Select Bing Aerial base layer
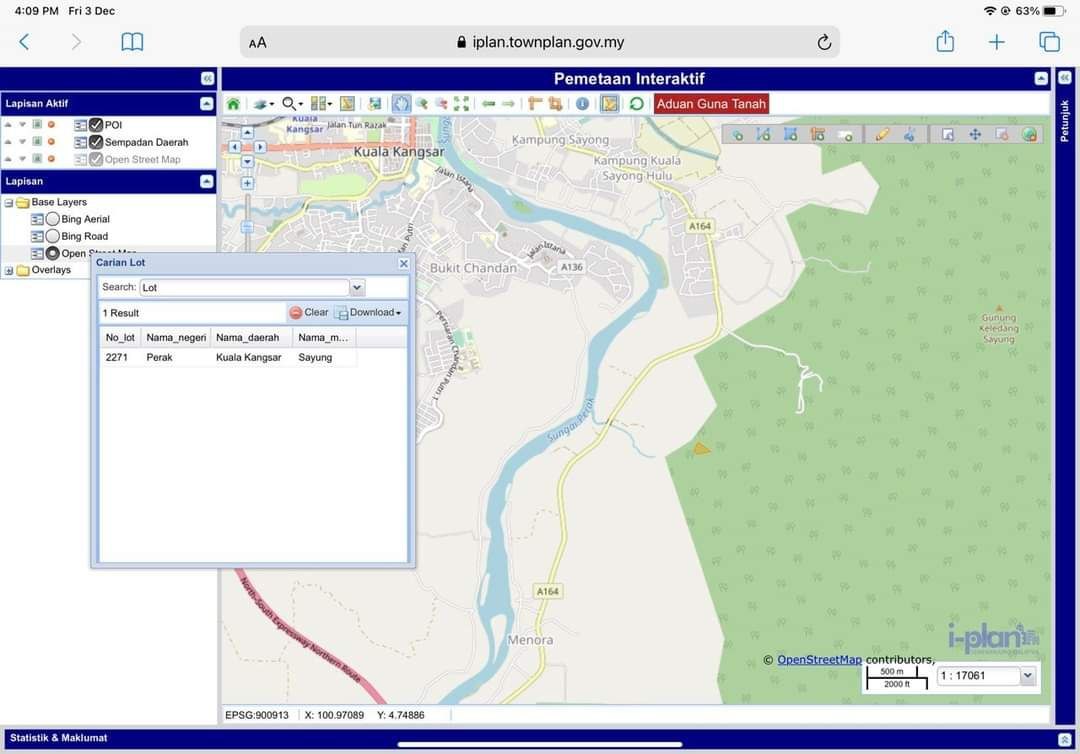The width and height of the screenshot is (1080, 754). pyautogui.click(x=53, y=219)
